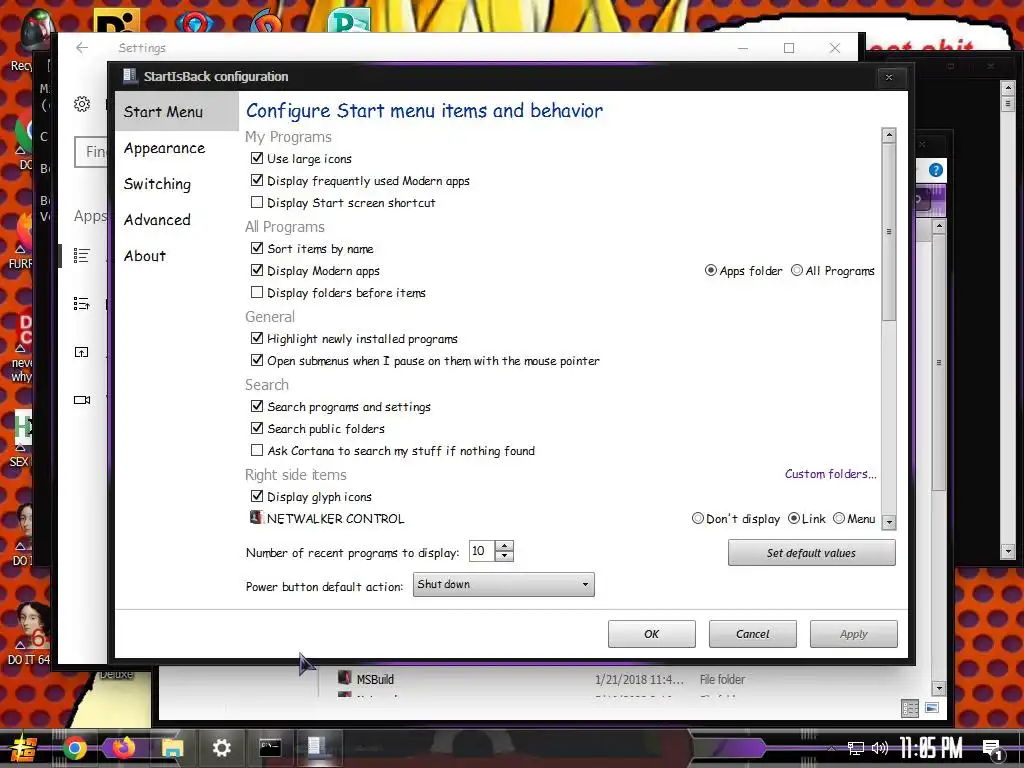Decrease number of recent programs

coord(504,556)
